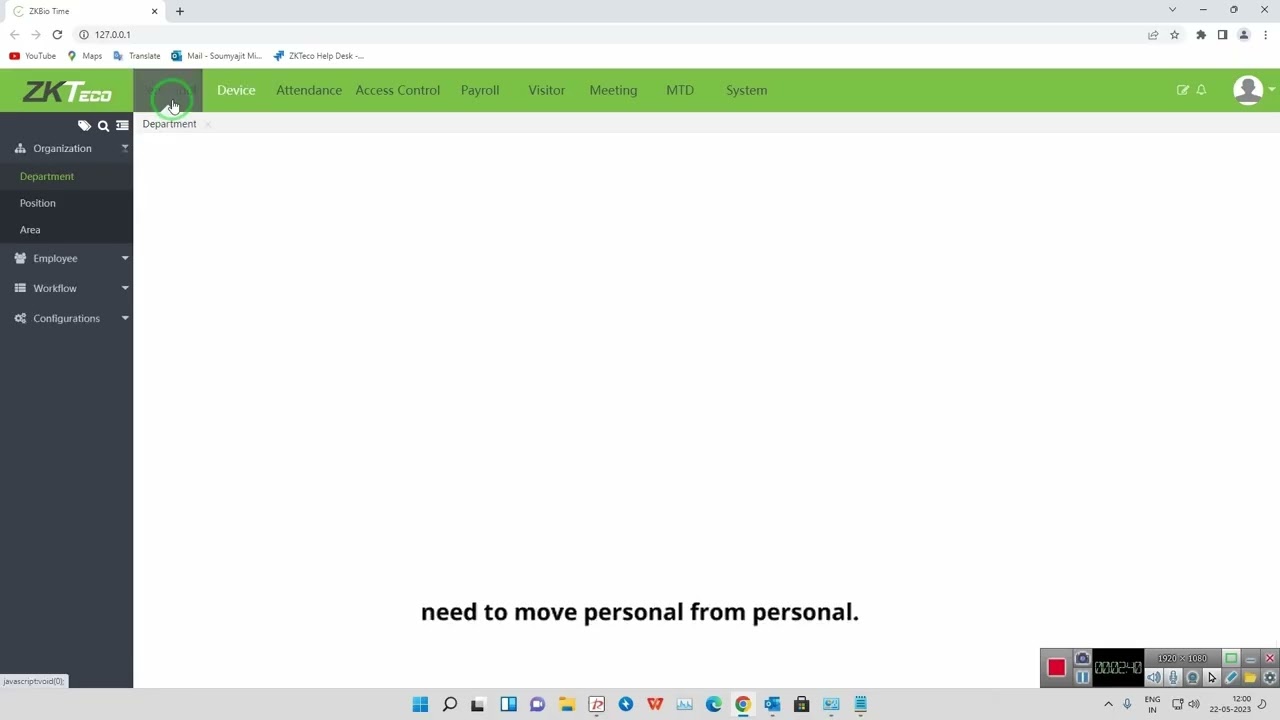Screen dimensions: 1280x720
Task: Click the ZKTeco logo
Action: pyautogui.click(x=67, y=91)
